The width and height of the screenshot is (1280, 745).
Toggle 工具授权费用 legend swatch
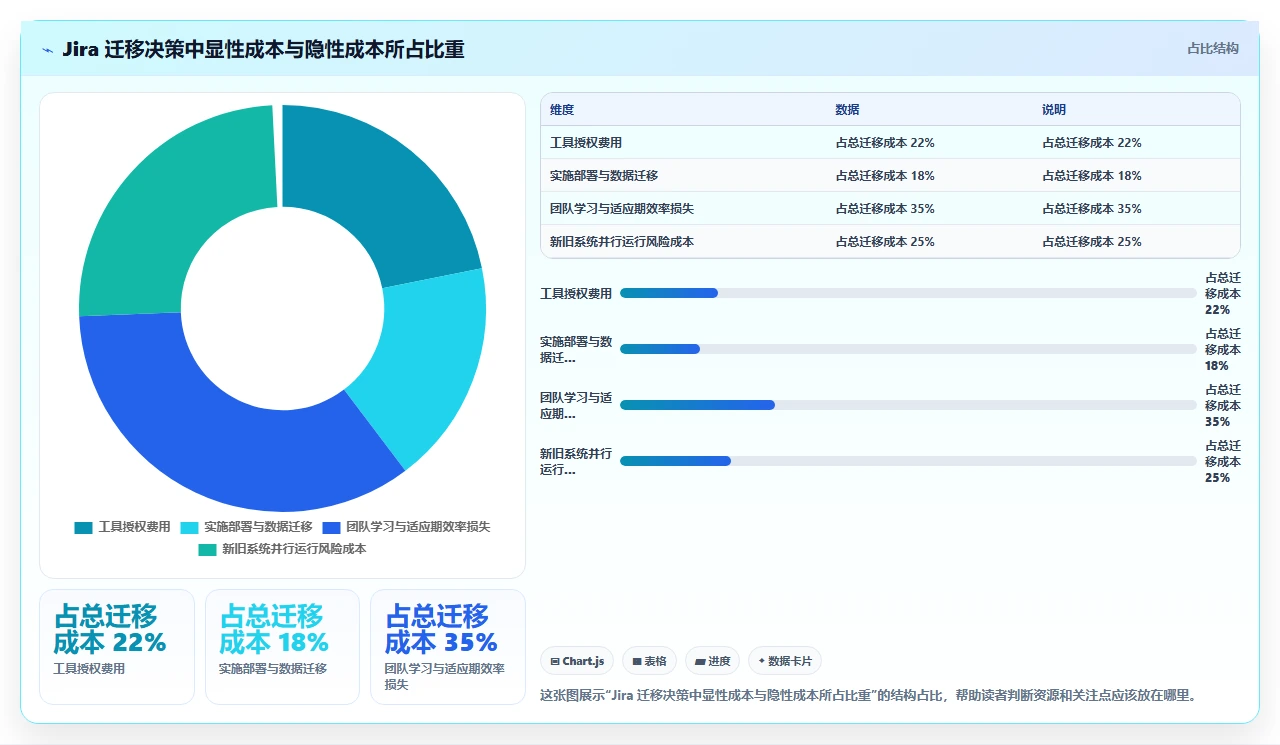click(83, 527)
